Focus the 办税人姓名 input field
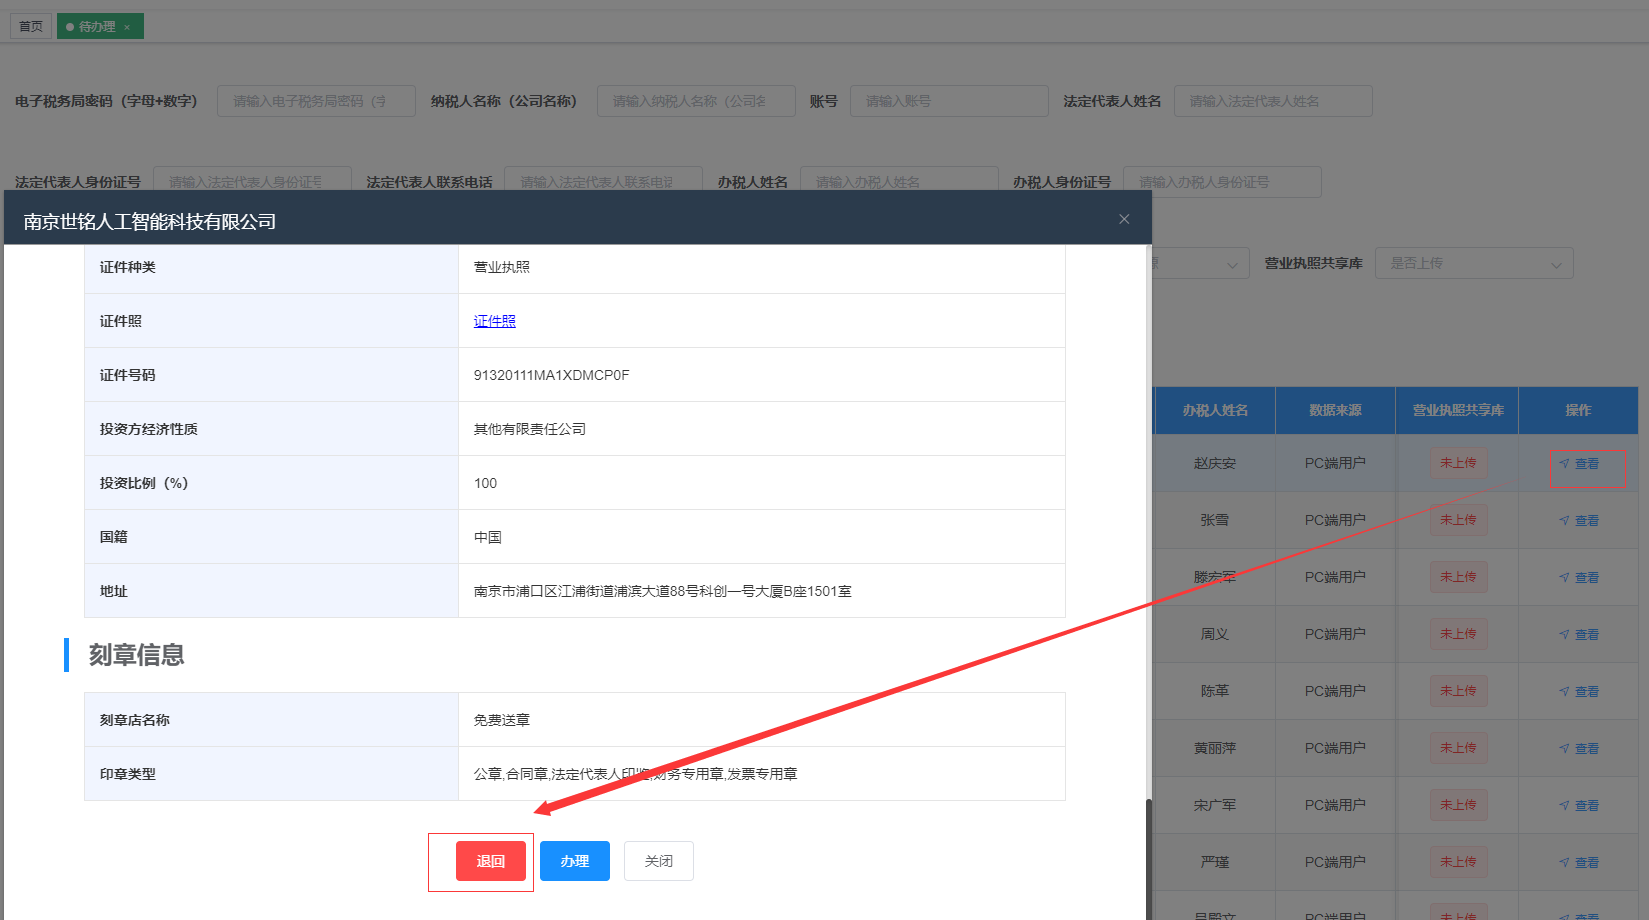Viewport: 1649px width, 920px height. (899, 180)
